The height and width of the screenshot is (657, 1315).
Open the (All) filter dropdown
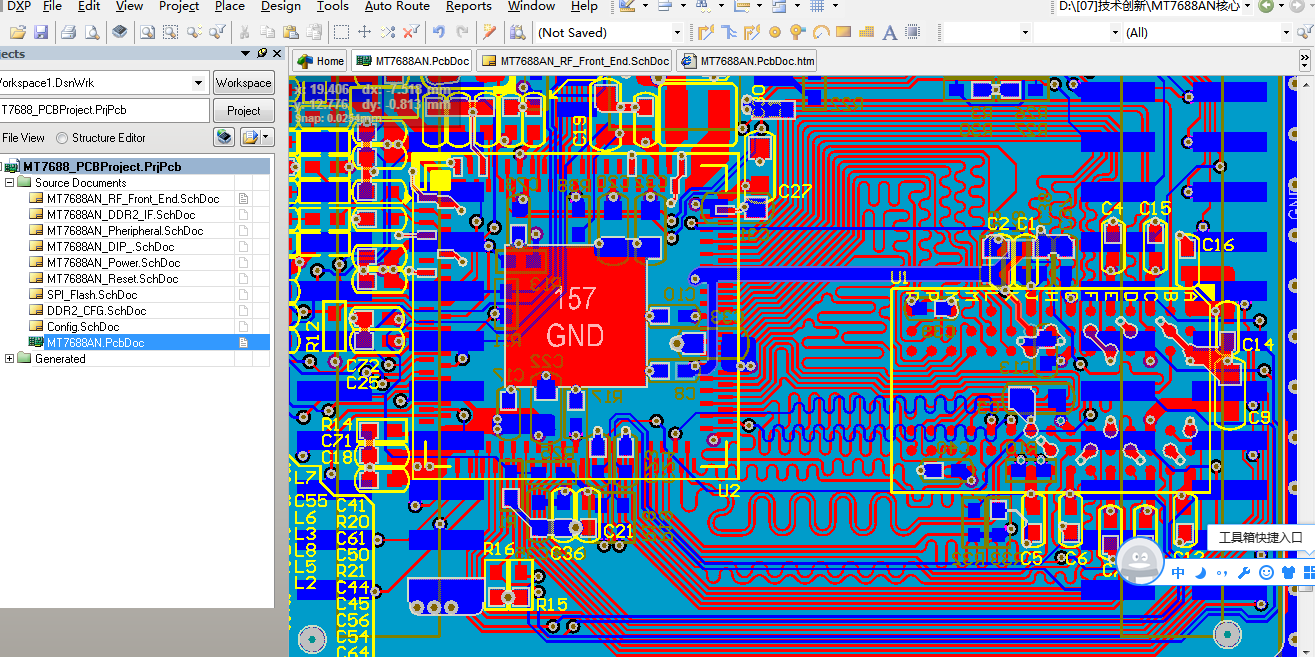[x=1286, y=33]
